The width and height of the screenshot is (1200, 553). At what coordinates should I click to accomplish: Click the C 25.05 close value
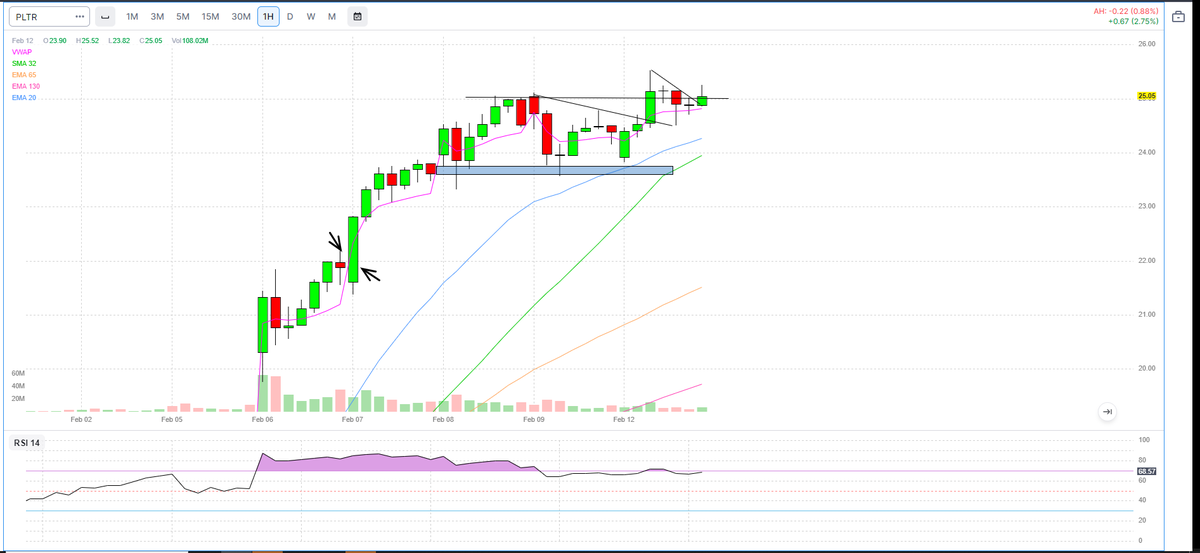(x=151, y=40)
